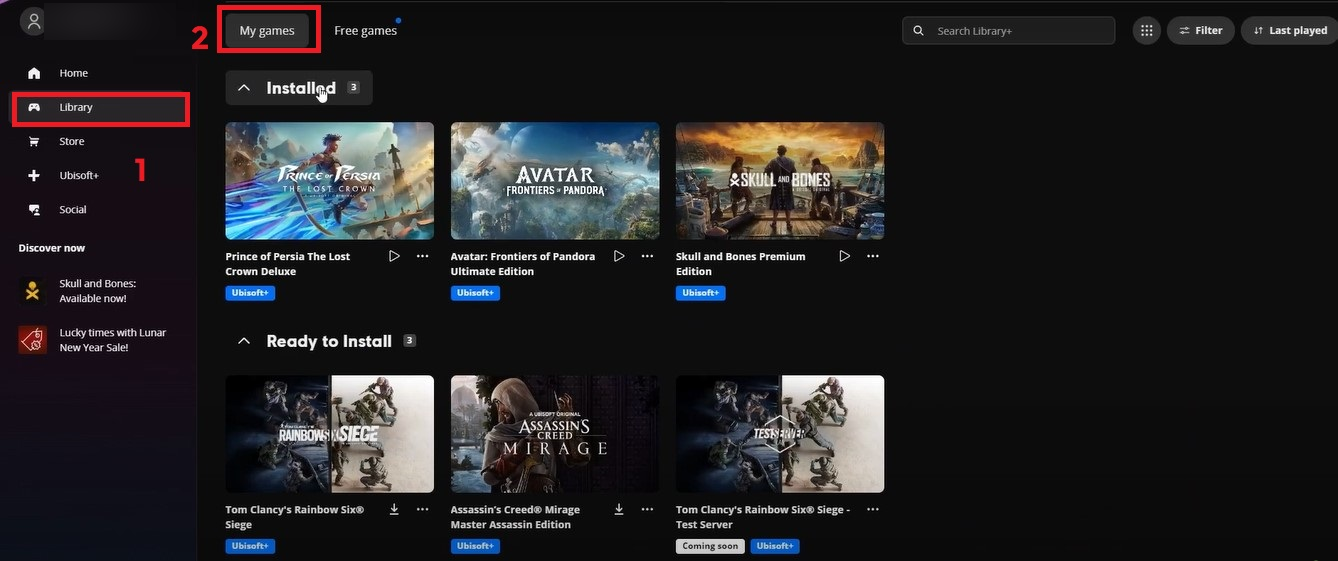Click the Skull and Bones promo icon
Viewport: 1338px width, 561px height.
(33, 291)
